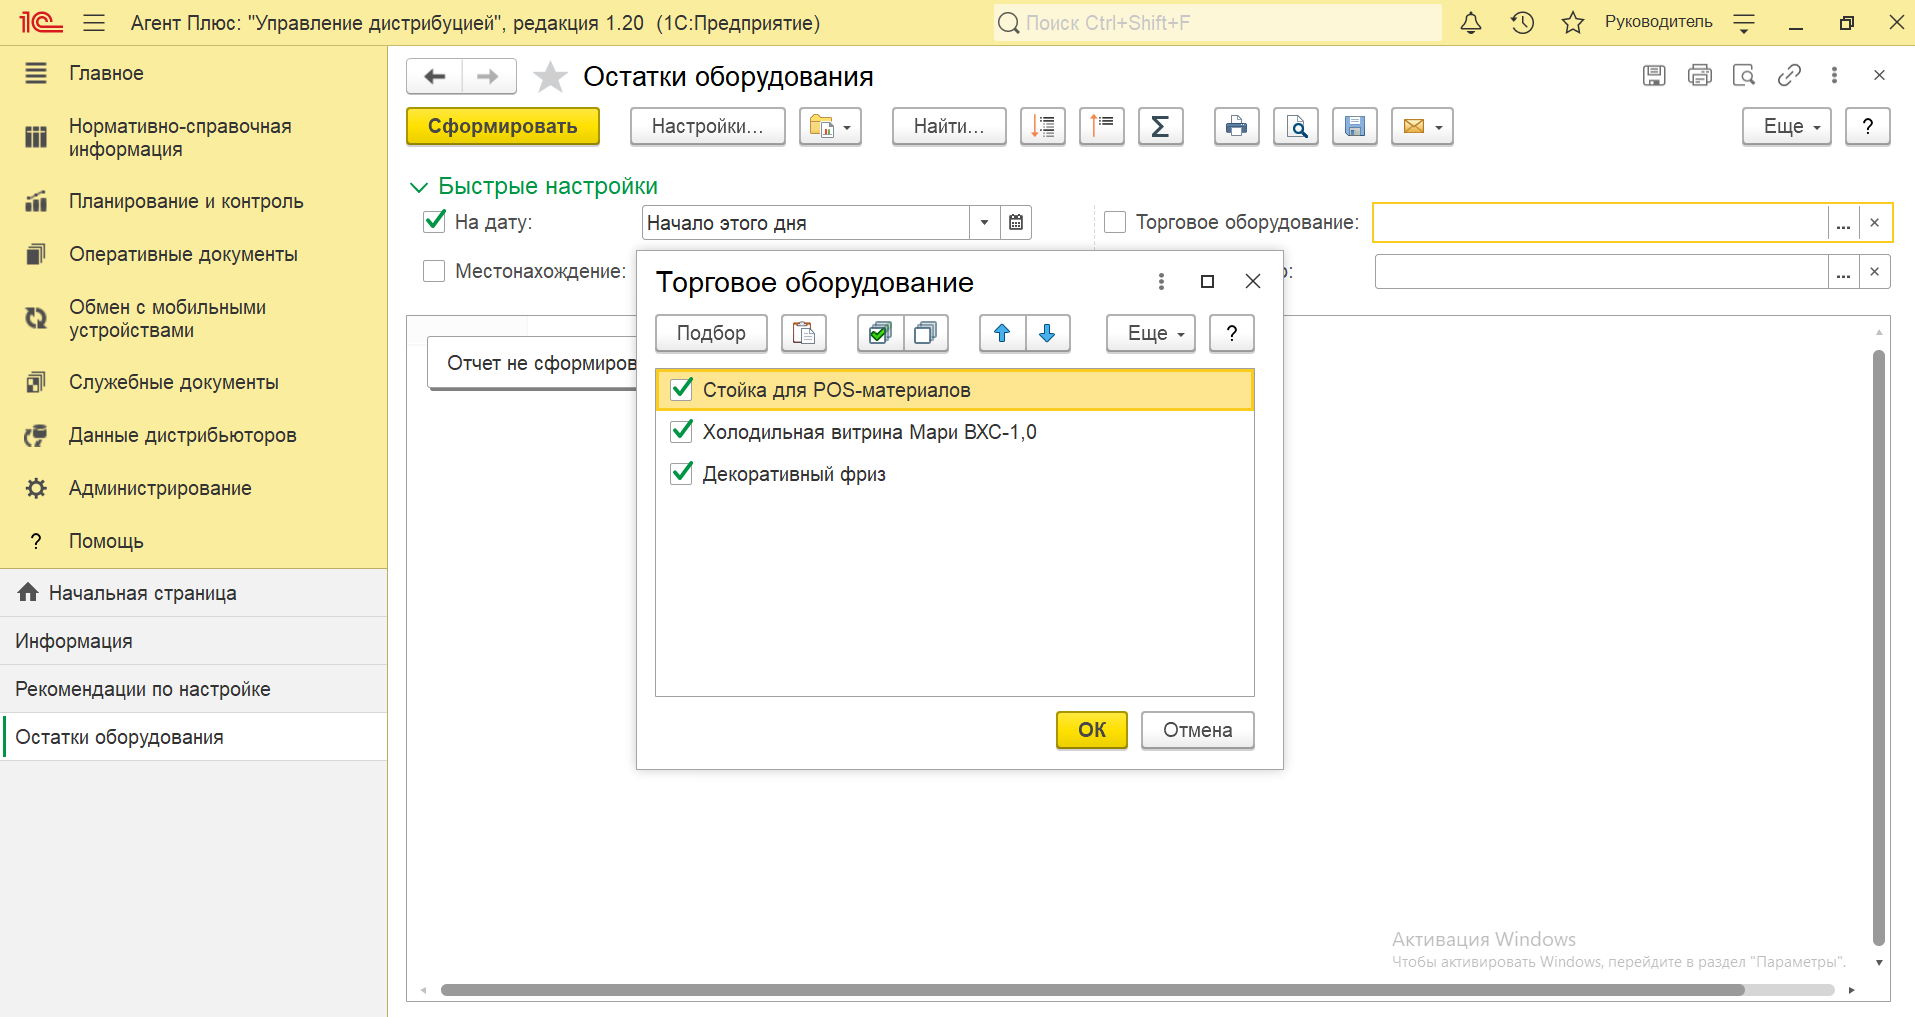
Task: Open notifications bell icon
Action: click(x=1470, y=22)
